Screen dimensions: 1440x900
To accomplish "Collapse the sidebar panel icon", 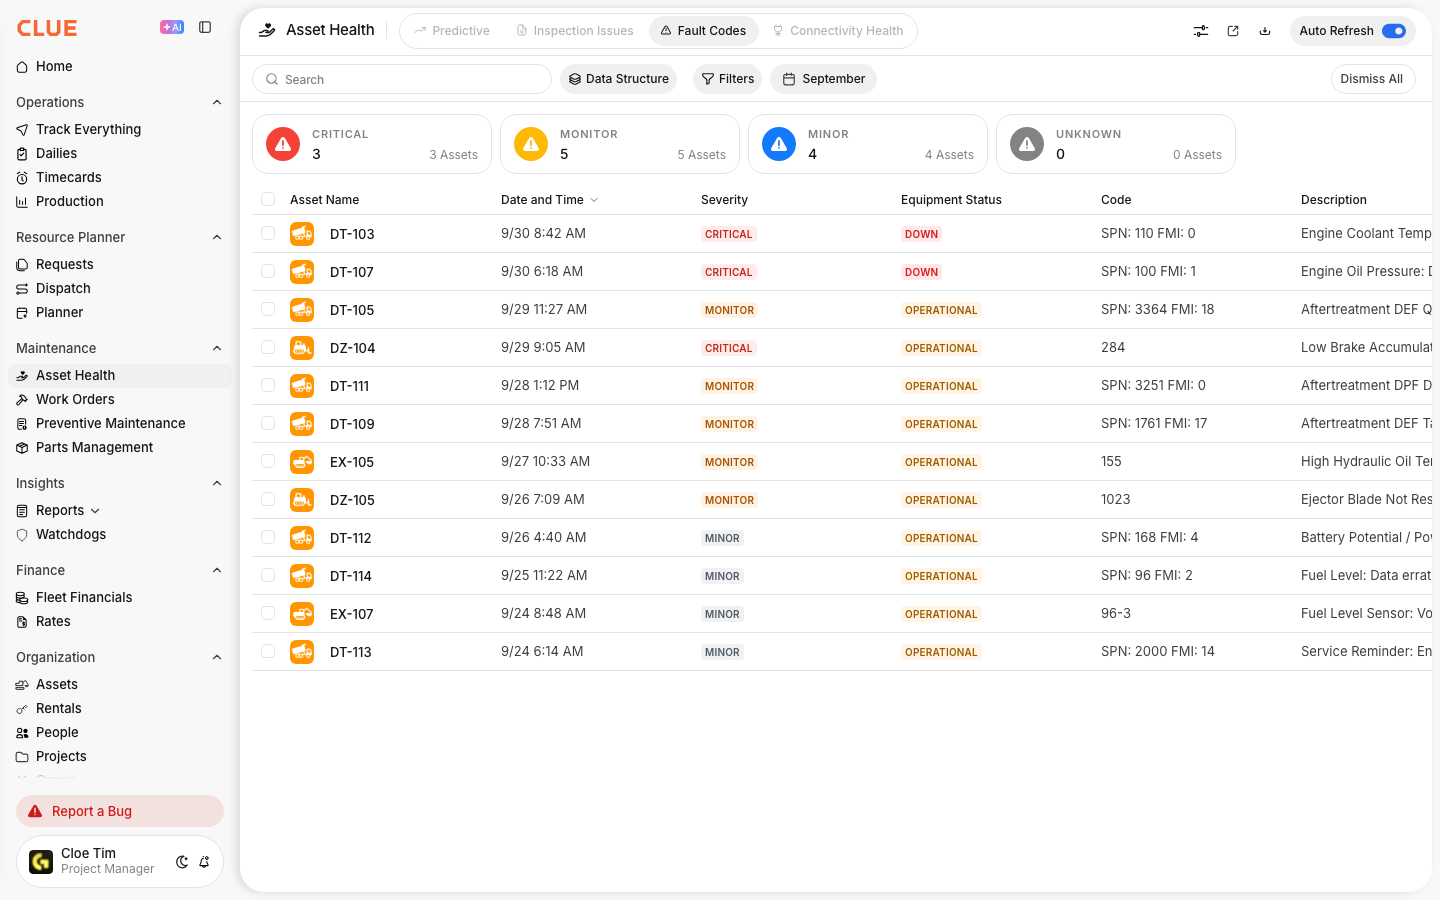I will pos(205,27).
